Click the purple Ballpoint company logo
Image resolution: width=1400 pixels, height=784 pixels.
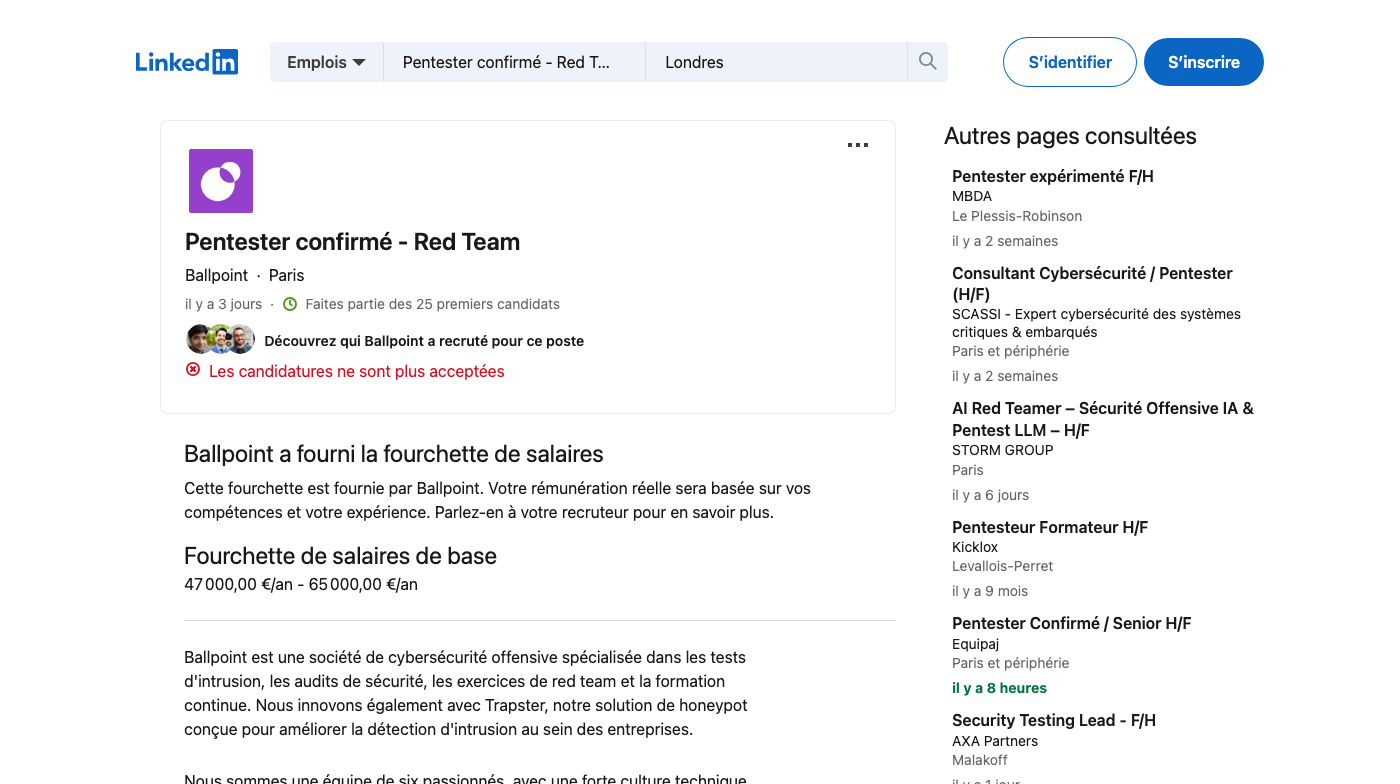(x=221, y=181)
